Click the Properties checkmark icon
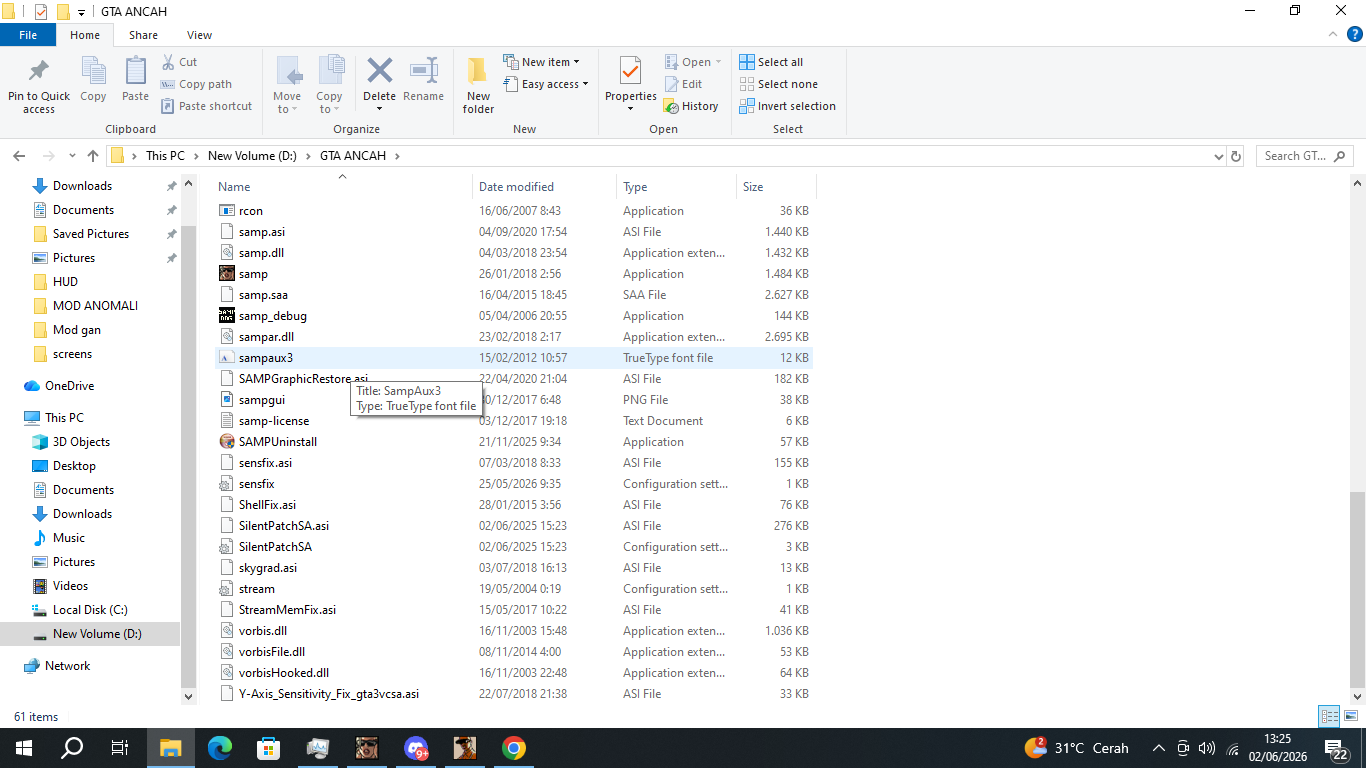This screenshot has height=768, width=1366. 630,71
